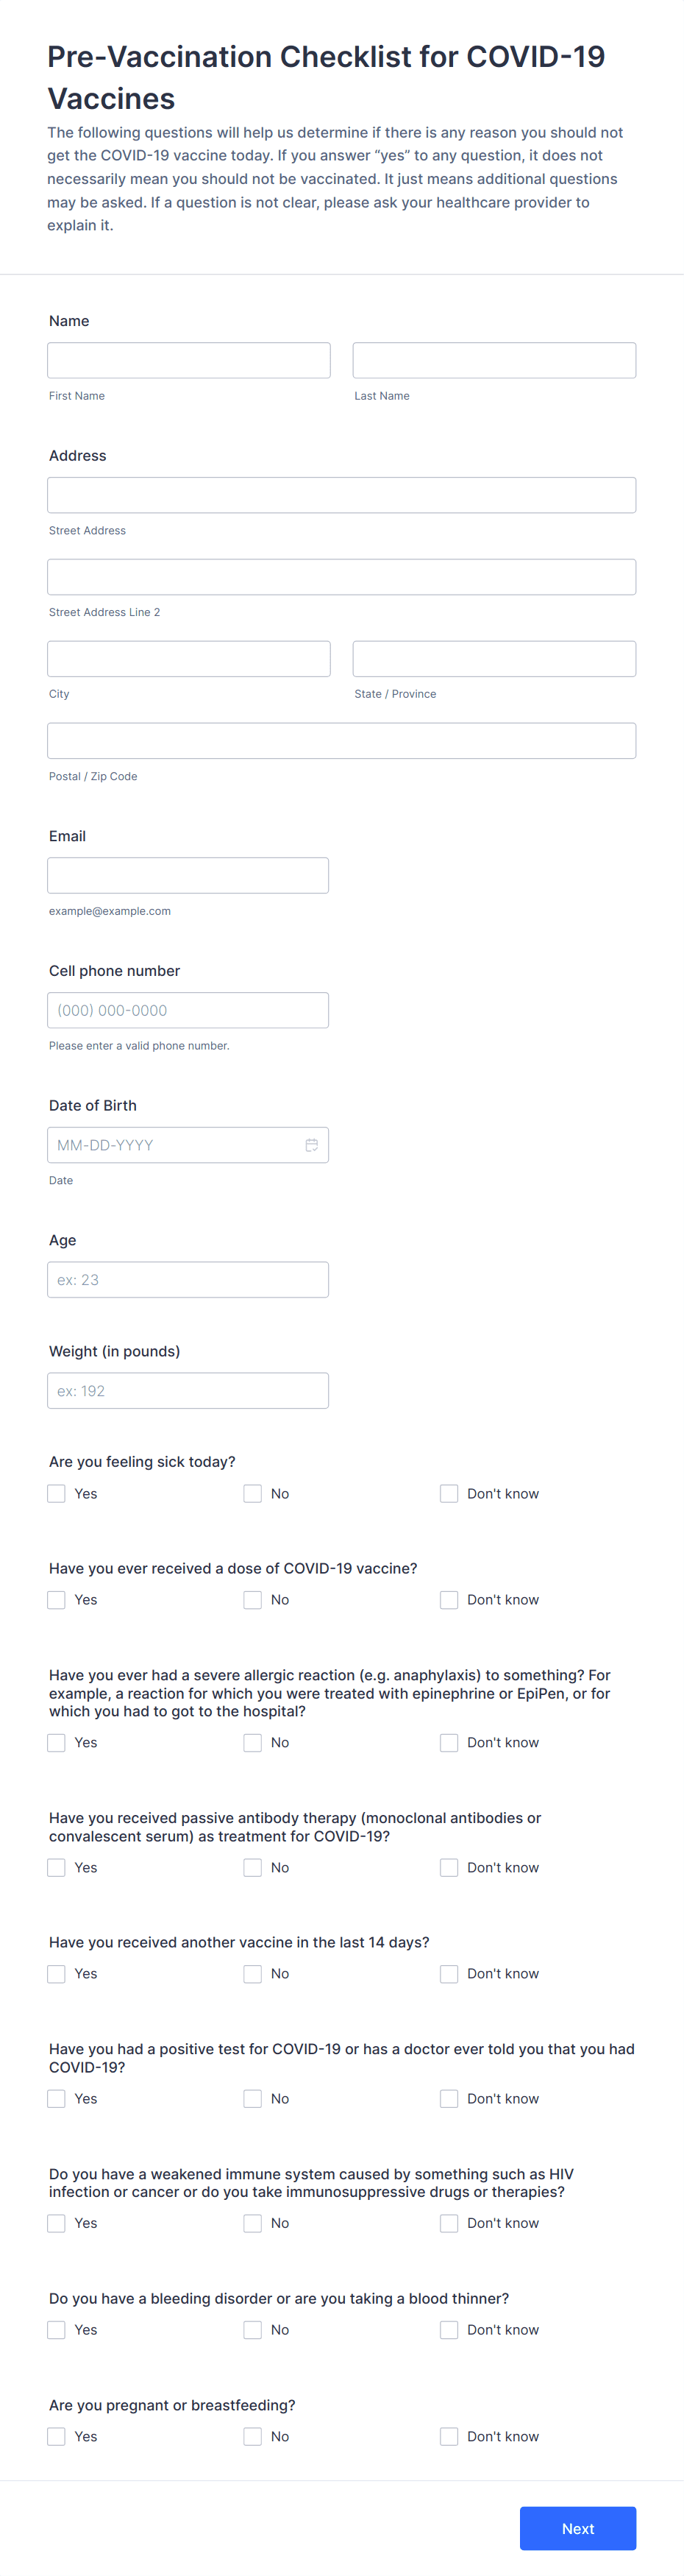The height and width of the screenshot is (2576, 684).
Task: Check Don't know for positive COVID-19 test
Action: click(449, 2098)
